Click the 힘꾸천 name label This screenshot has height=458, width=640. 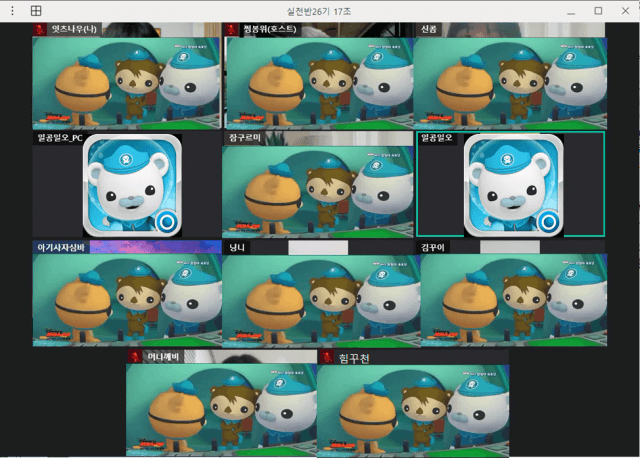(x=353, y=358)
